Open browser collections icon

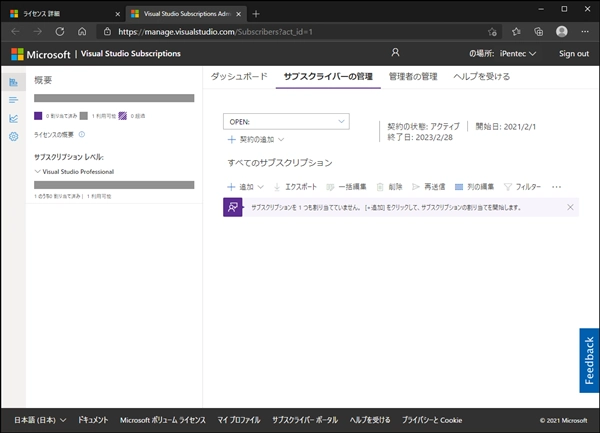[539, 32]
